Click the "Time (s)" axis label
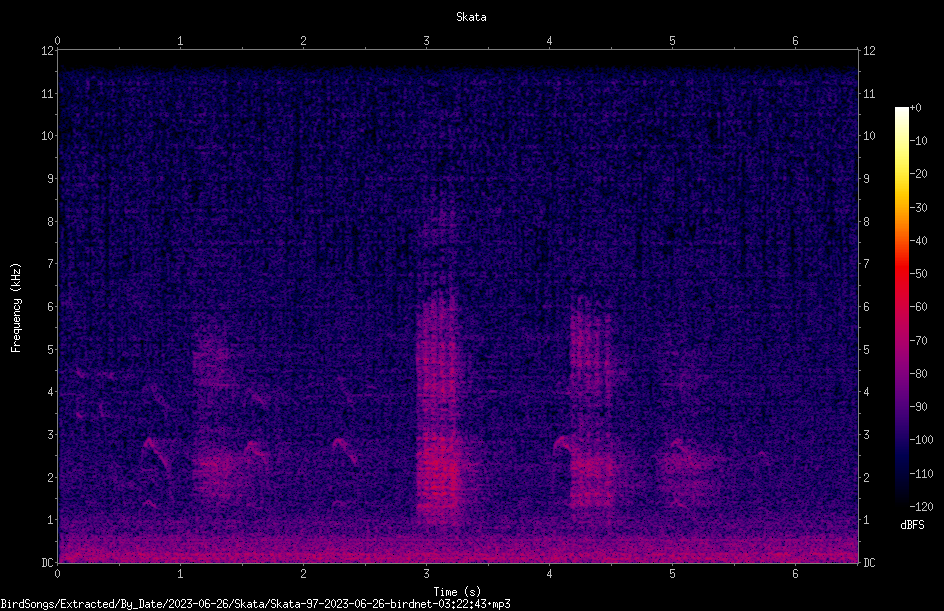Screen dimensions: 944x611 tap(457, 592)
